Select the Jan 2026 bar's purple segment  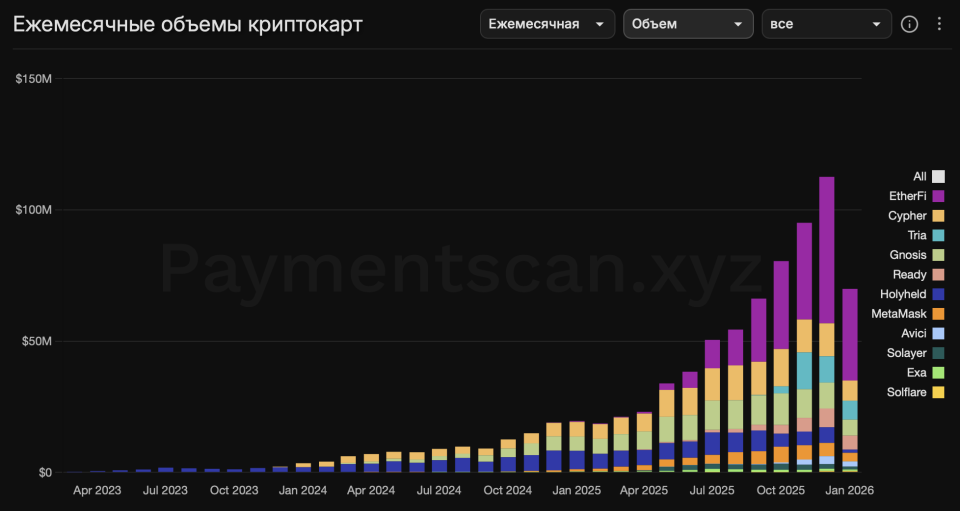tap(849, 335)
